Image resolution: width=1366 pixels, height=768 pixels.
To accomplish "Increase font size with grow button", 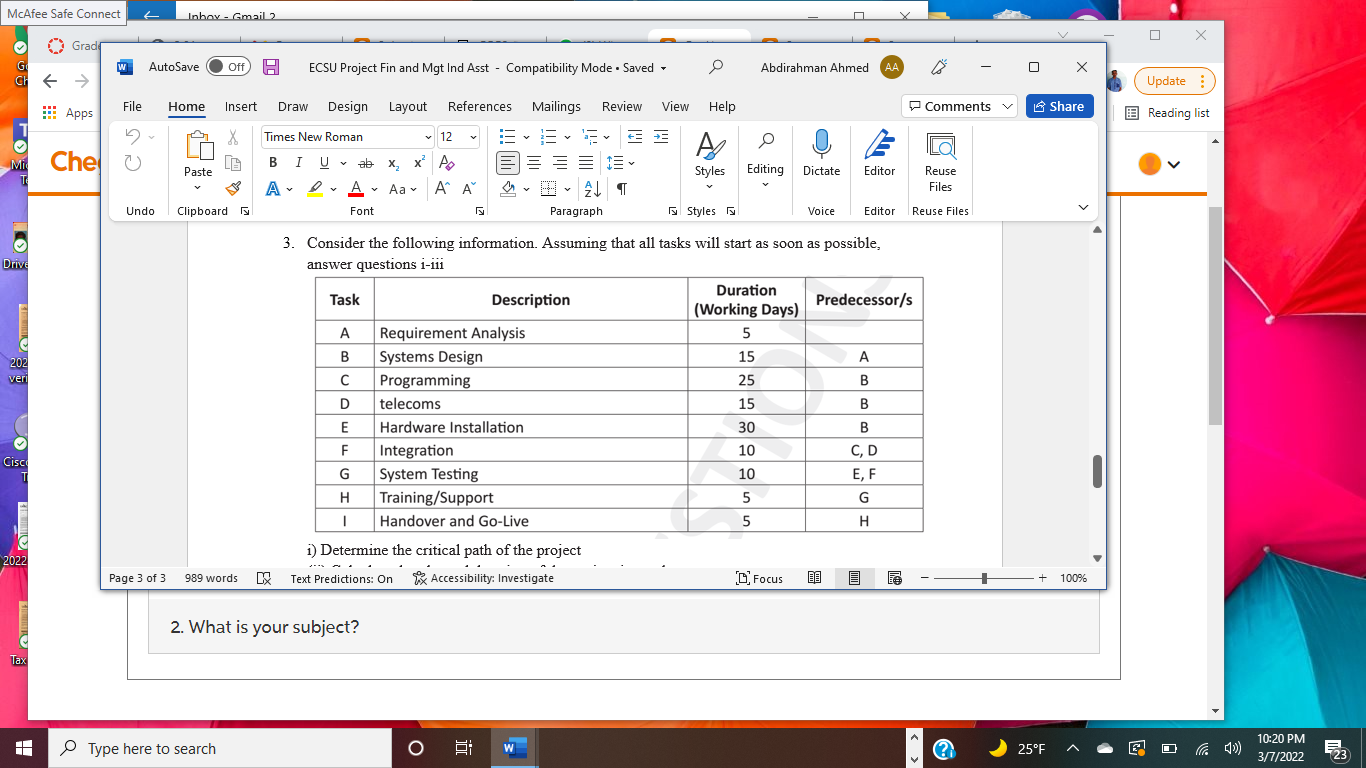I will click(x=443, y=188).
